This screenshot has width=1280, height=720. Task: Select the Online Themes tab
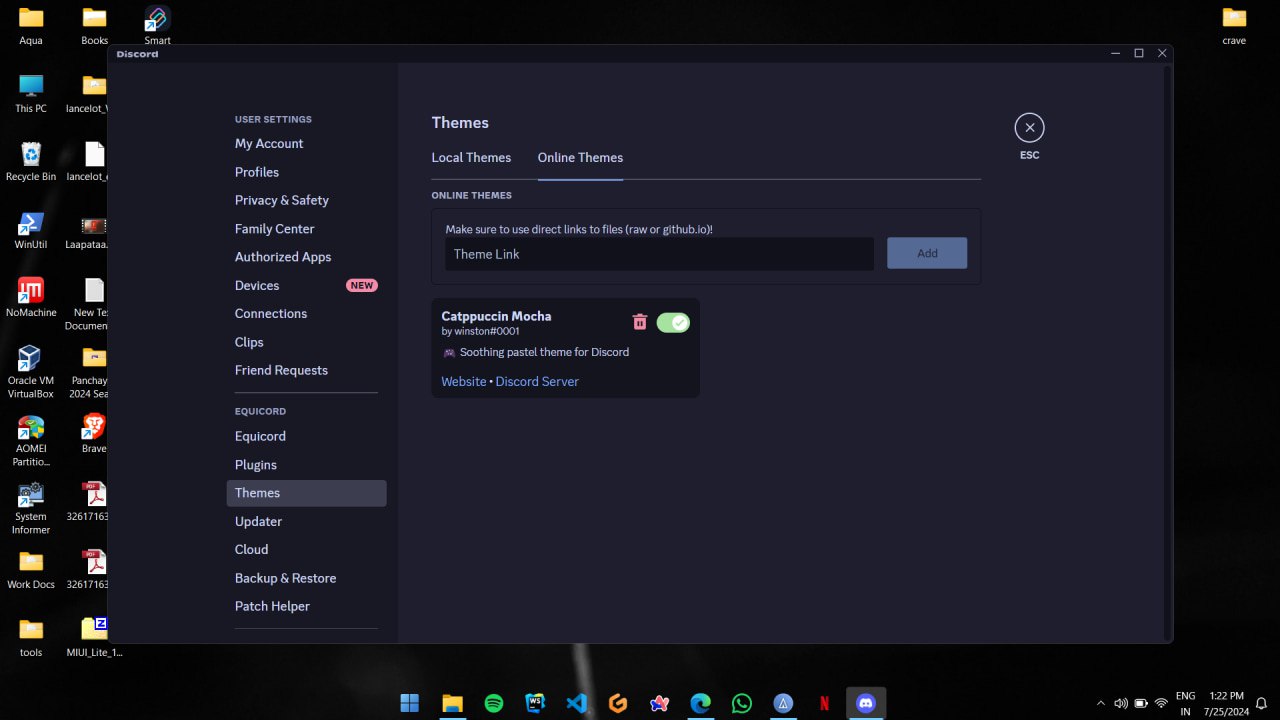click(x=580, y=158)
